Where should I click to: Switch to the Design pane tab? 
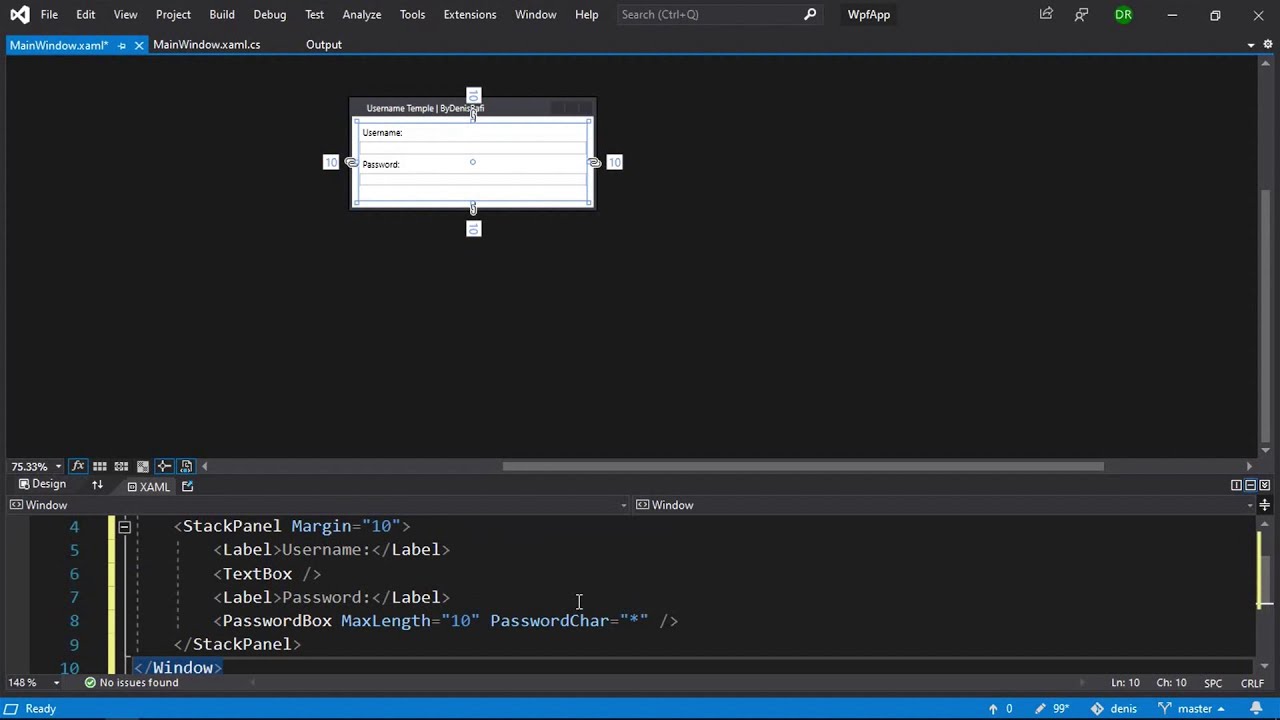(42, 484)
